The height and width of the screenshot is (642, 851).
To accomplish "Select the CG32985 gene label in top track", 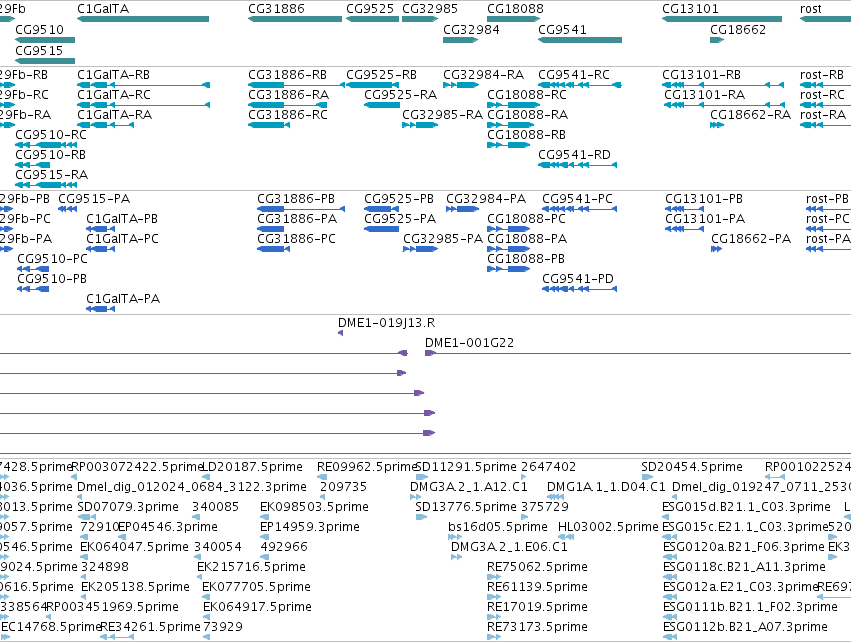I will (430, 9).
